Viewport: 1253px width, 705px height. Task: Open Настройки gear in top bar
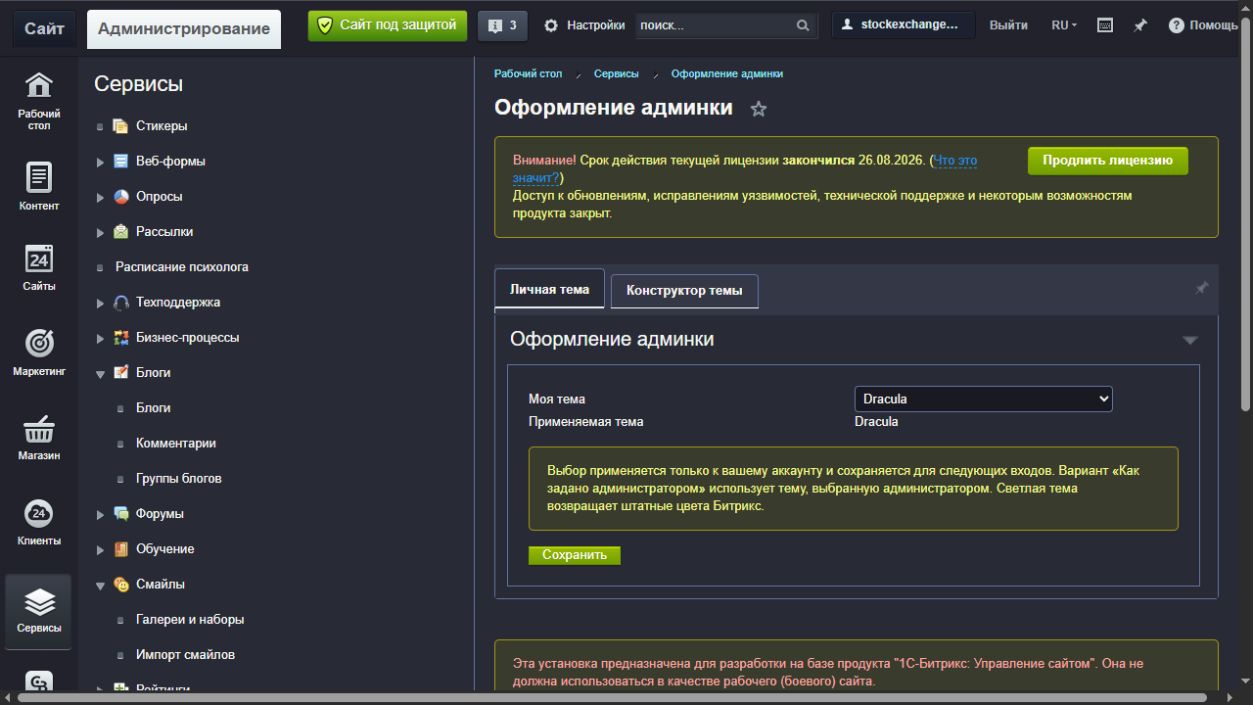584,26
